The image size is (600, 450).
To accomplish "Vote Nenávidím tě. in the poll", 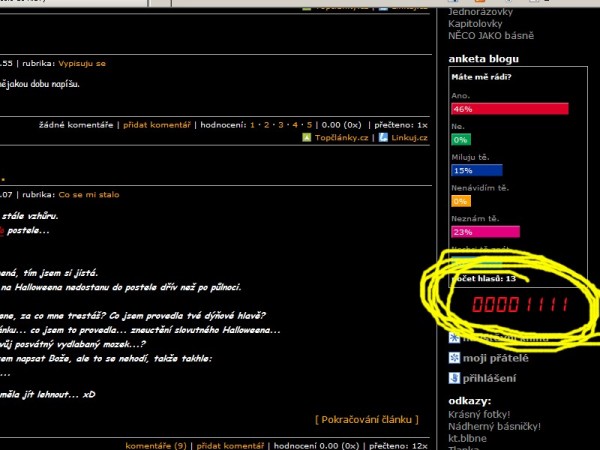I will pyautogui.click(x=480, y=188).
